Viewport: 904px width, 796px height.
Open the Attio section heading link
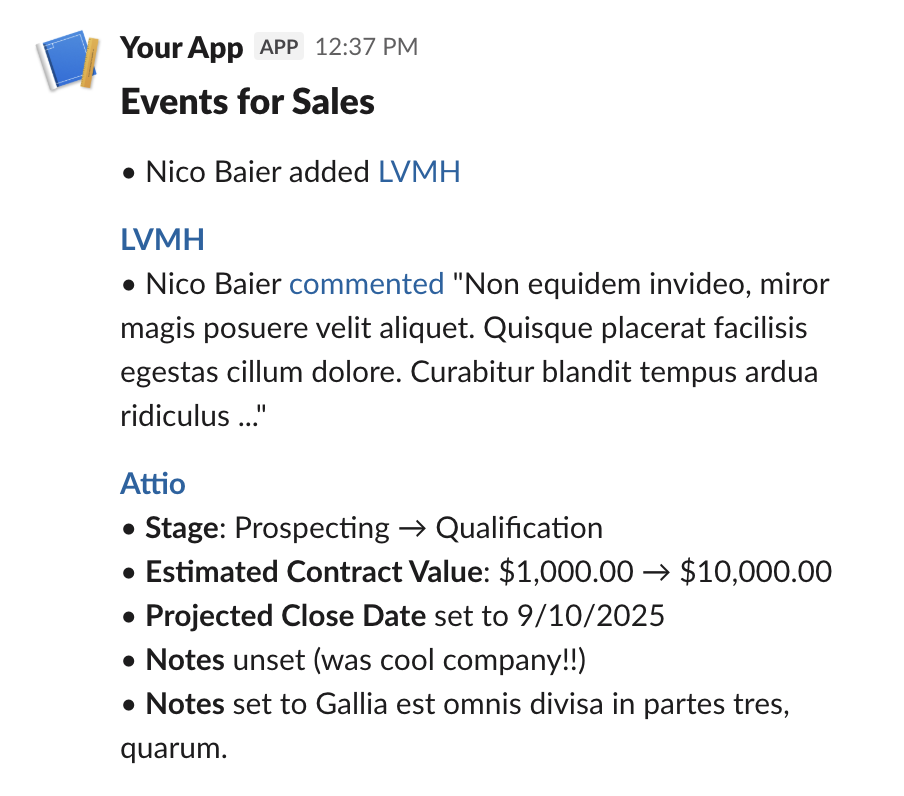point(153,484)
